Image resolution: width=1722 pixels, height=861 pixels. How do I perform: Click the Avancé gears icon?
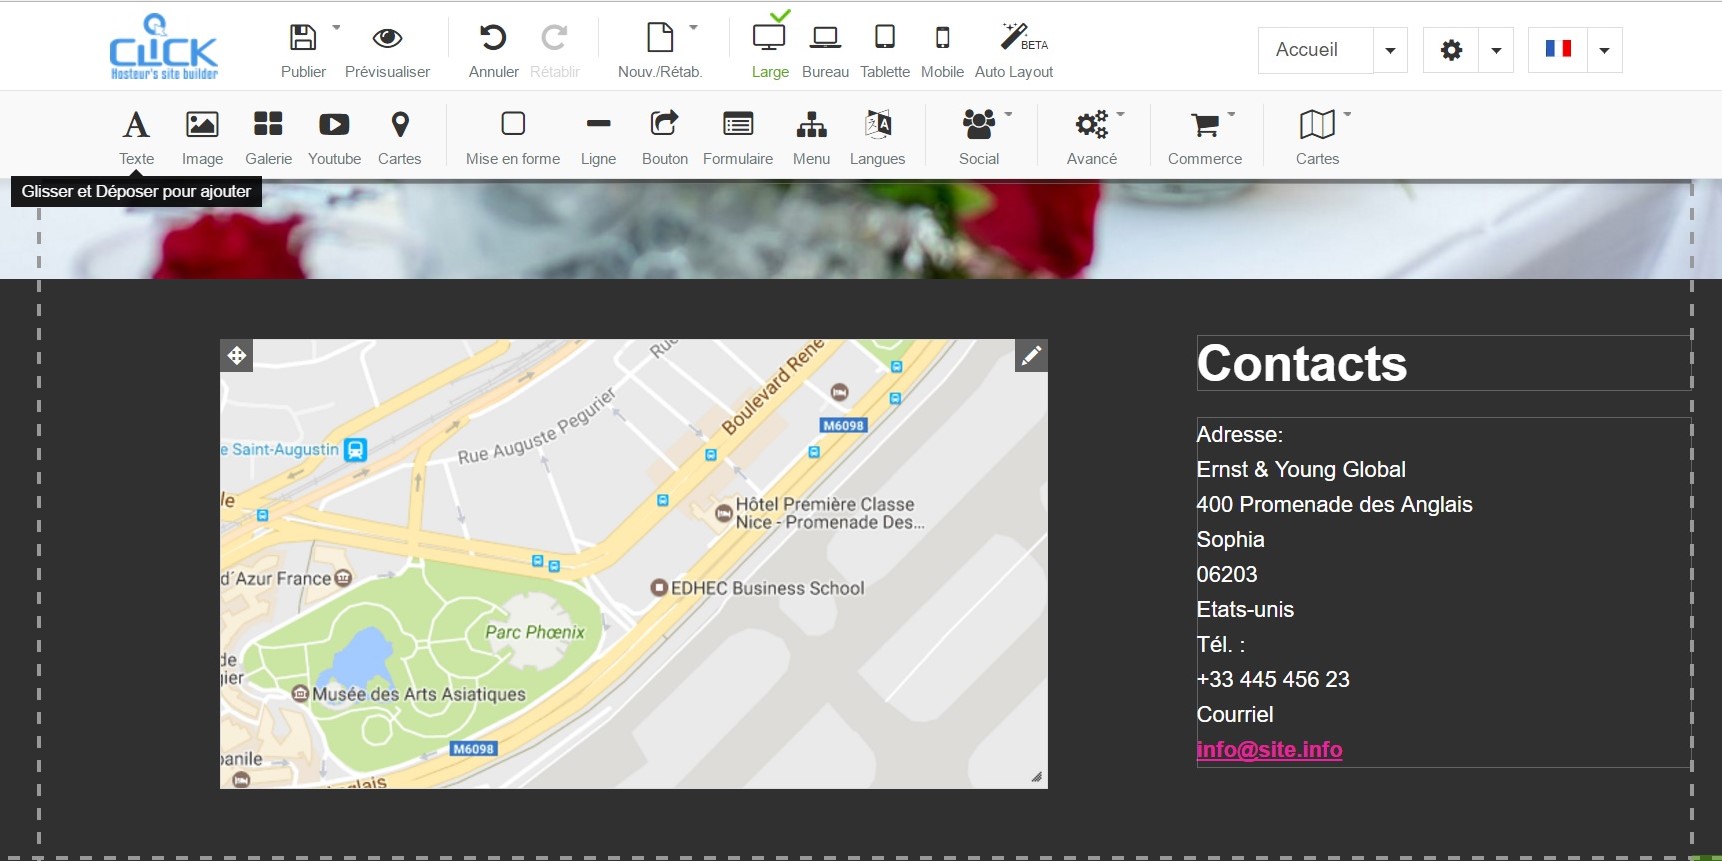[1091, 124]
